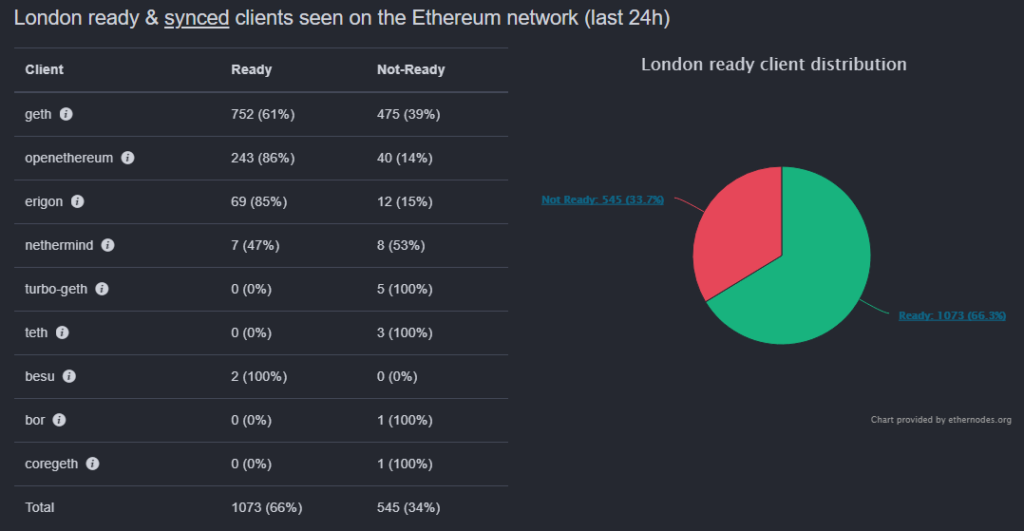Click the "Client" column header

44,70
